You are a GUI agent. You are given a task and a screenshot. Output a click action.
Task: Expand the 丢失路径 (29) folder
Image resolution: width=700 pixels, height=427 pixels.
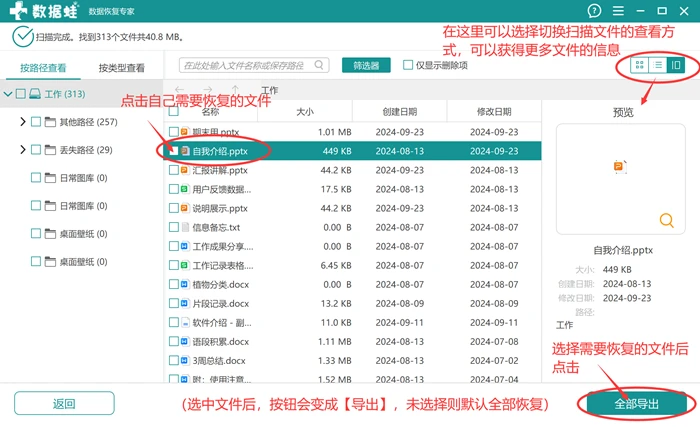(23, 150)
